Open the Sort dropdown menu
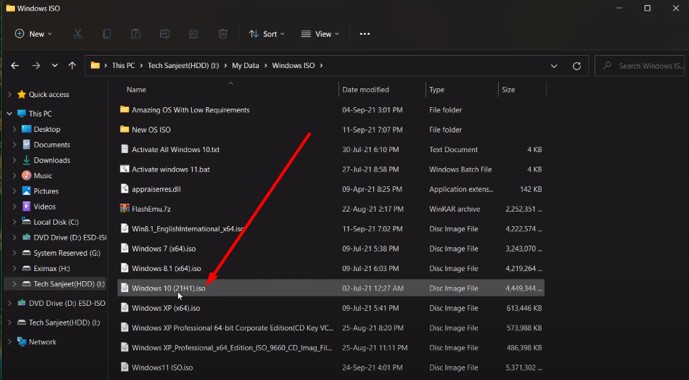This screenshot has width=689, height=380. (x=267, y=34)
